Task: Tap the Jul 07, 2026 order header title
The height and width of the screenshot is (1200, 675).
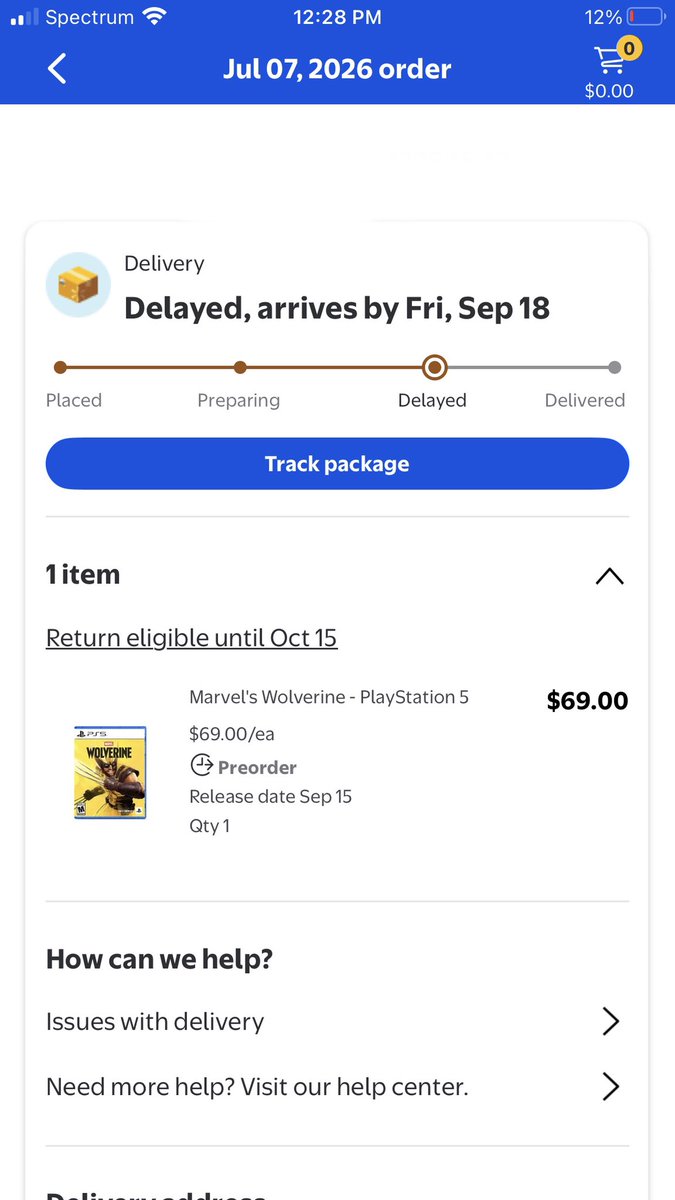Action: pos(337,69)
